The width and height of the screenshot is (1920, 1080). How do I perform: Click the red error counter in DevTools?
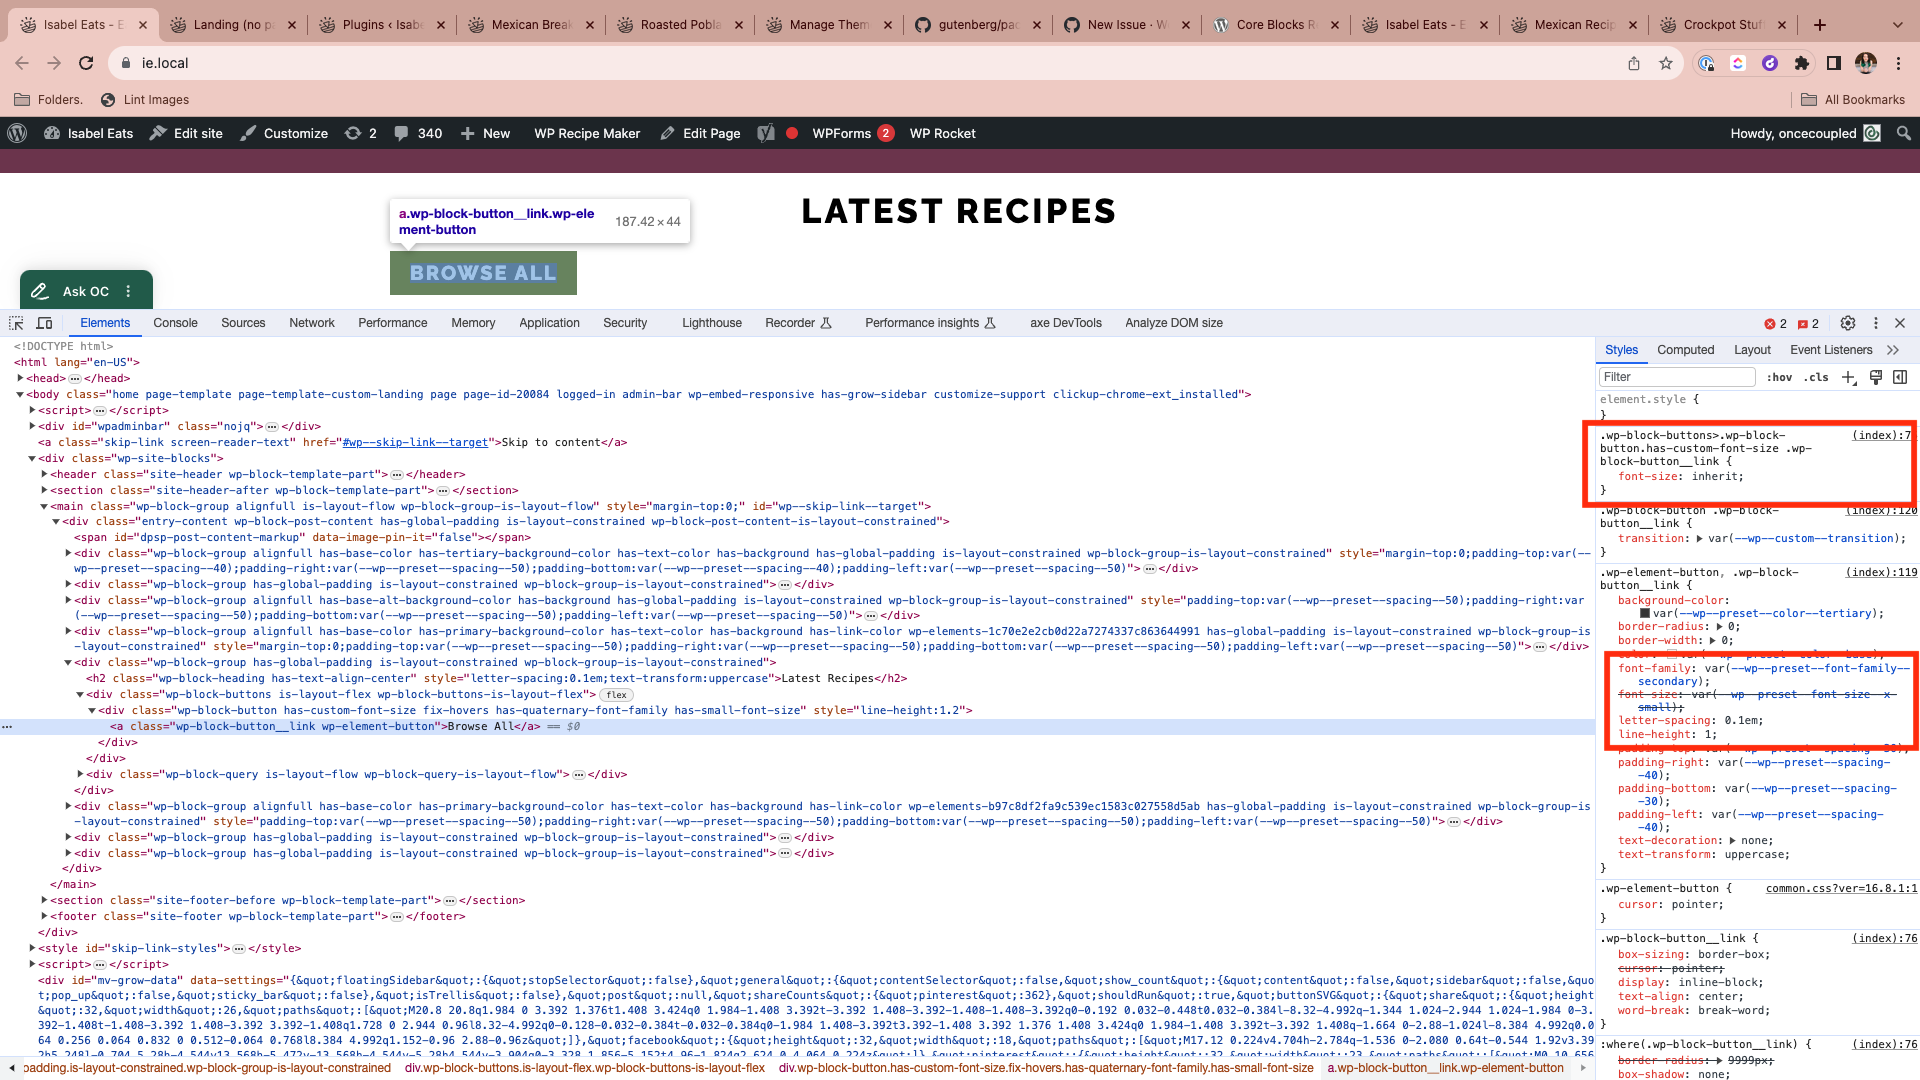1774,323
